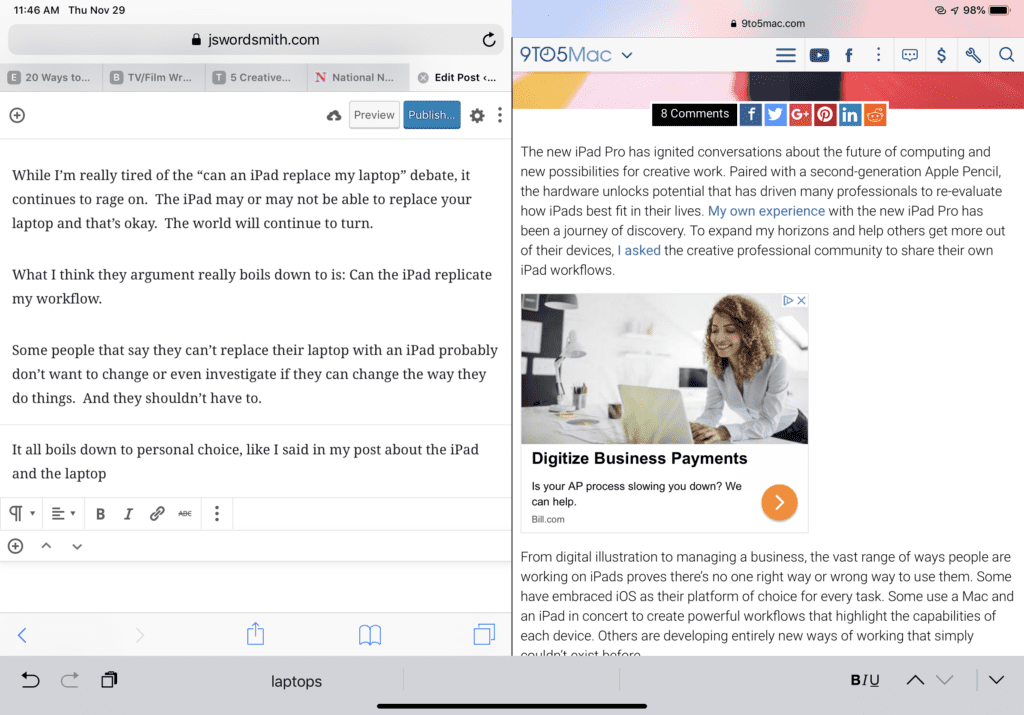Image resolution: width=1024 pixels, height=715 pixels.
Task: Tap the jswordsmith.com address bar
Action: [255, 40]
